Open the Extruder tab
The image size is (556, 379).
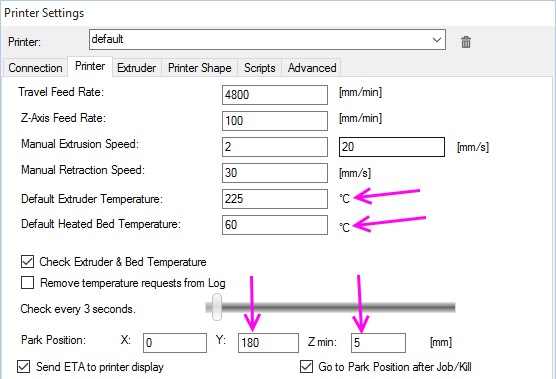(x=137, y=68)
